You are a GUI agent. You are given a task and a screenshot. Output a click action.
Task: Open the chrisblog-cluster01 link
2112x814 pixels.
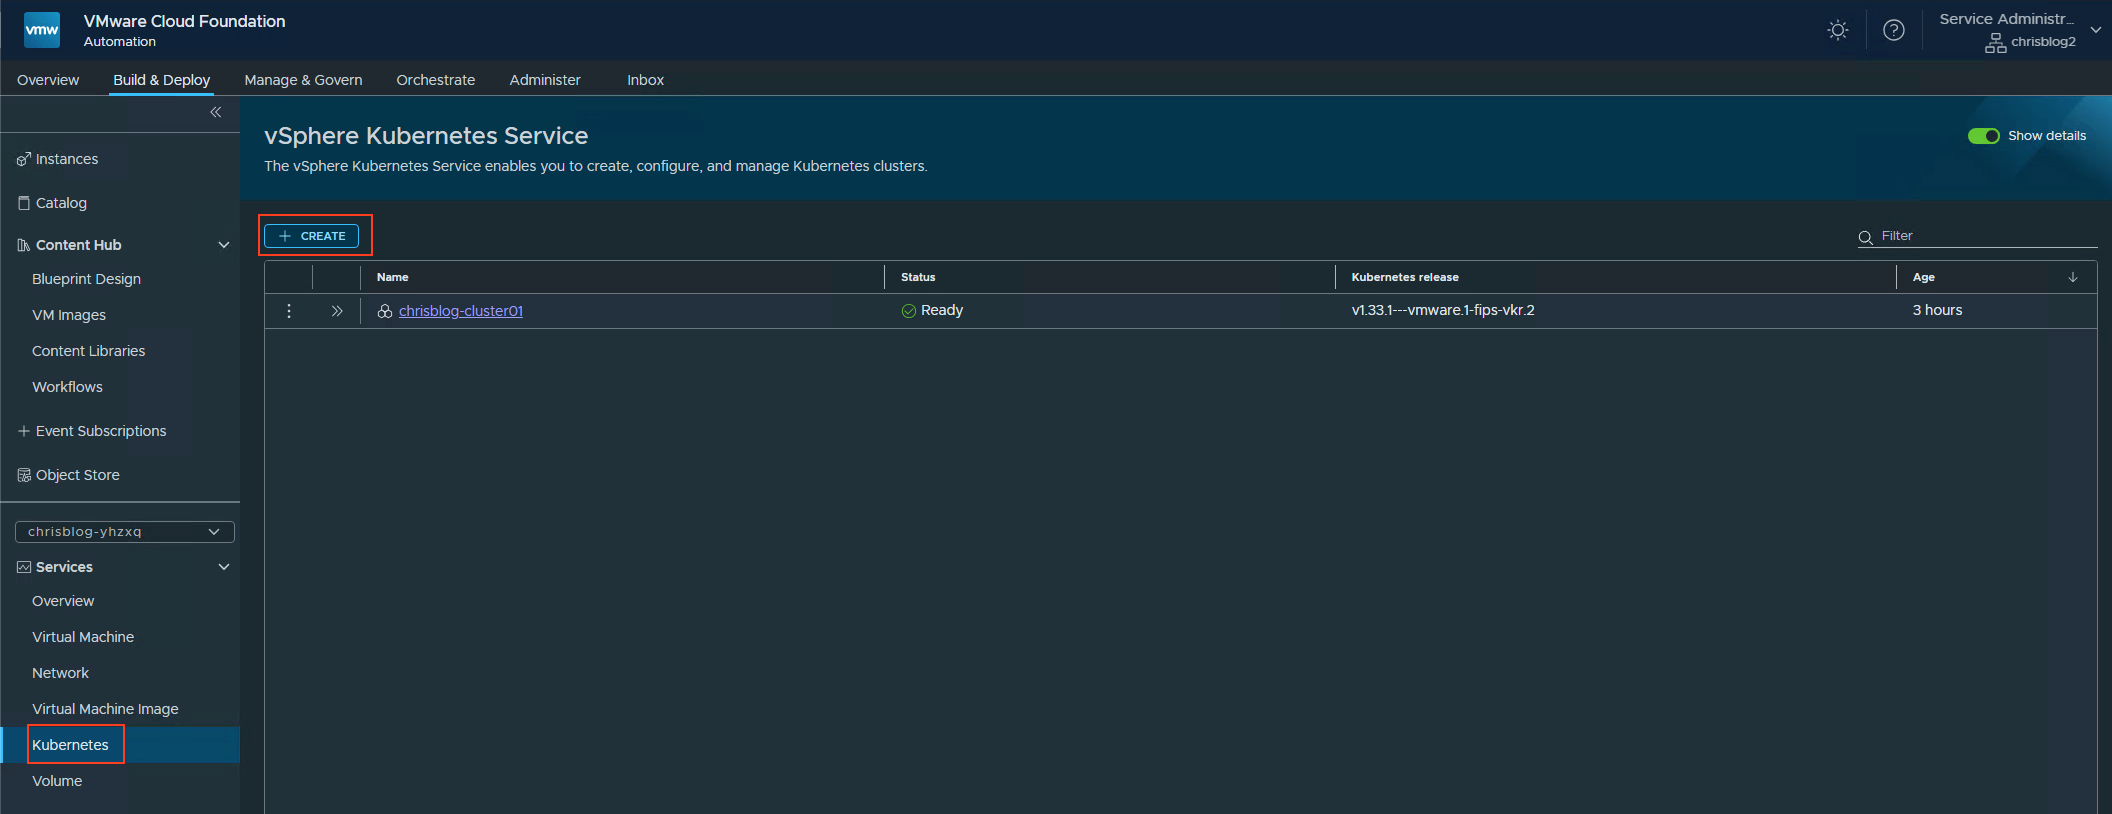461,311
